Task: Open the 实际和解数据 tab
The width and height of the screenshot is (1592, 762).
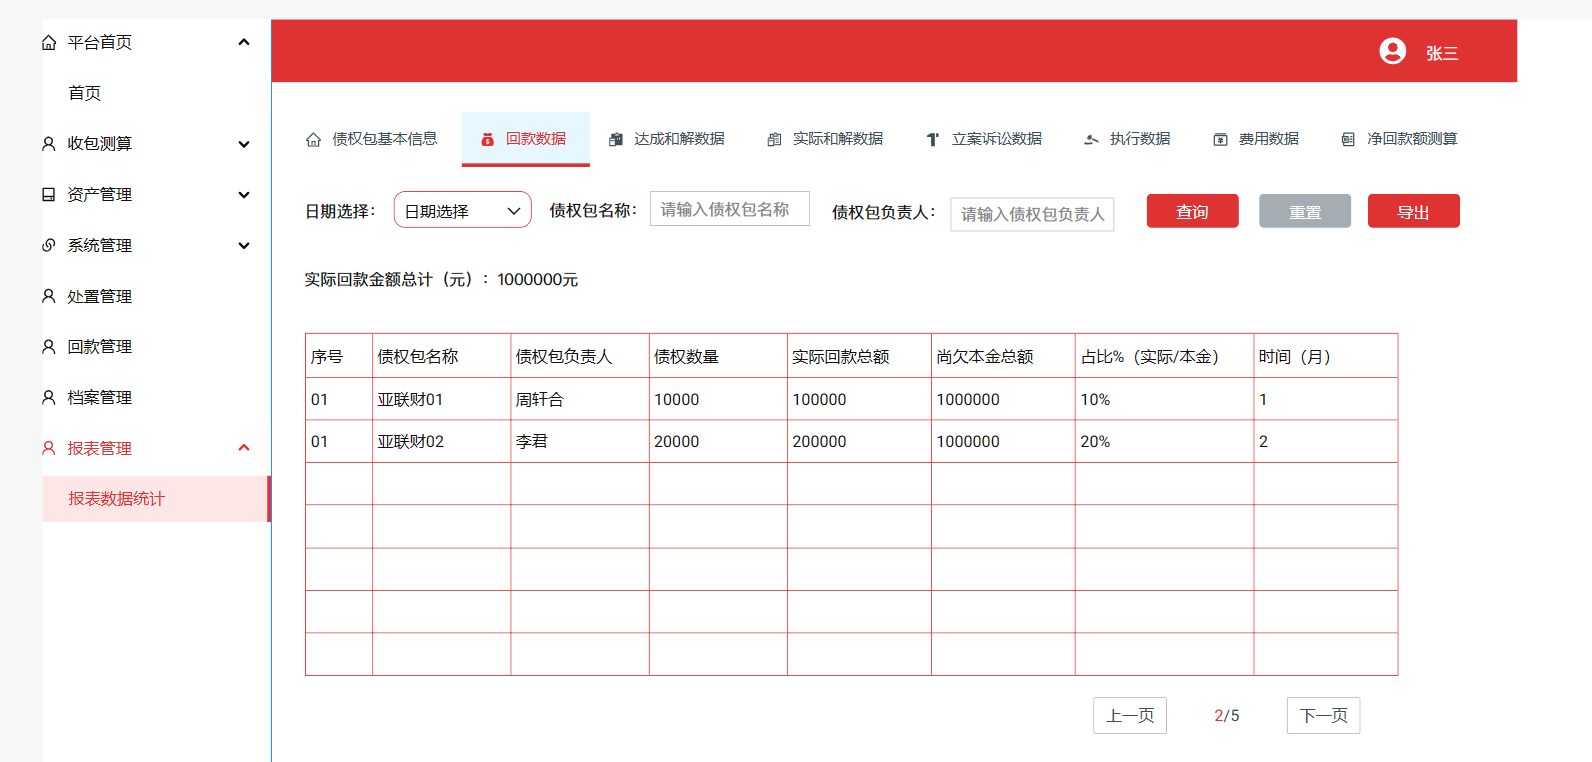Action: point(825,139)
